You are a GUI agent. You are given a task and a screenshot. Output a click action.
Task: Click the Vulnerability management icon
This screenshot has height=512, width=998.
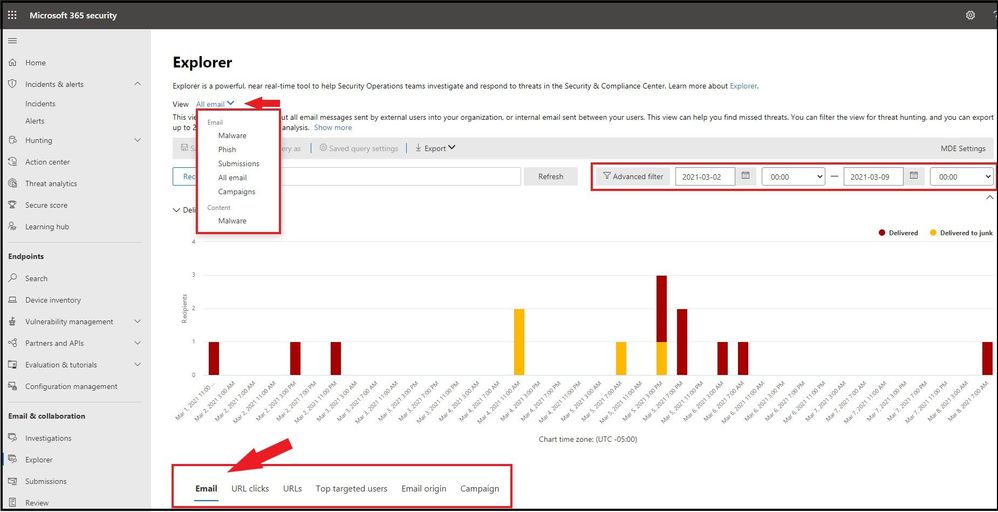click(x=12, y=322)
